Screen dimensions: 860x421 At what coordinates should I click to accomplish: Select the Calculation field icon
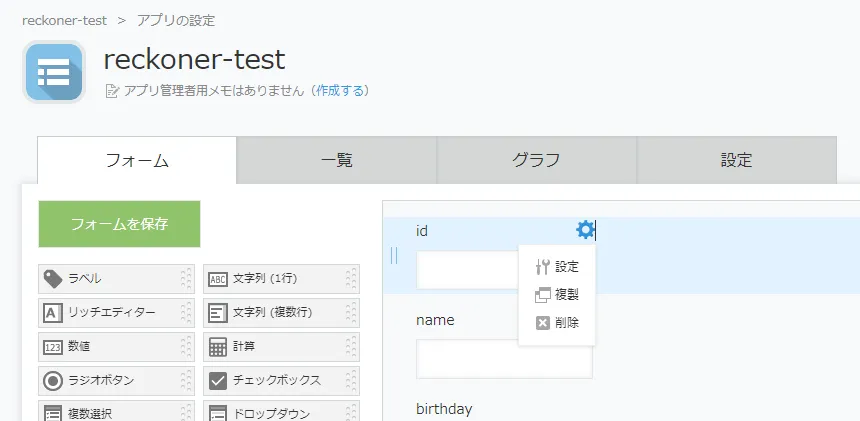pos(217,347)
